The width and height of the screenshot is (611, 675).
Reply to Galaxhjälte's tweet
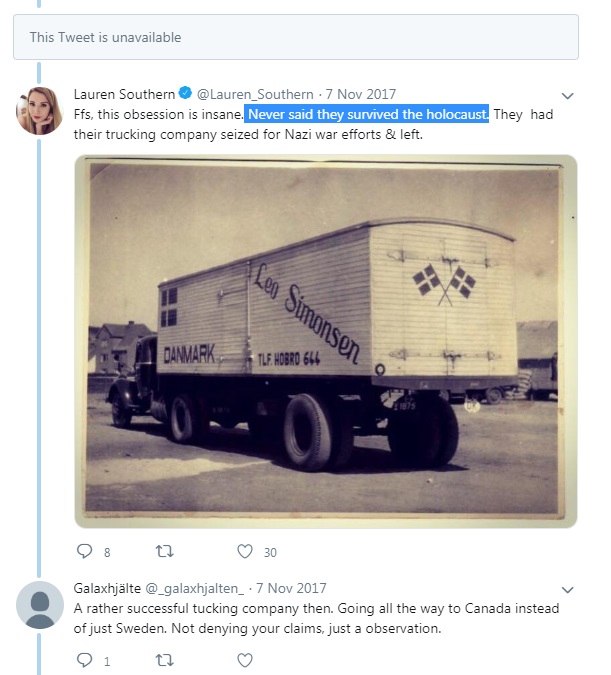tap(84, 660)
